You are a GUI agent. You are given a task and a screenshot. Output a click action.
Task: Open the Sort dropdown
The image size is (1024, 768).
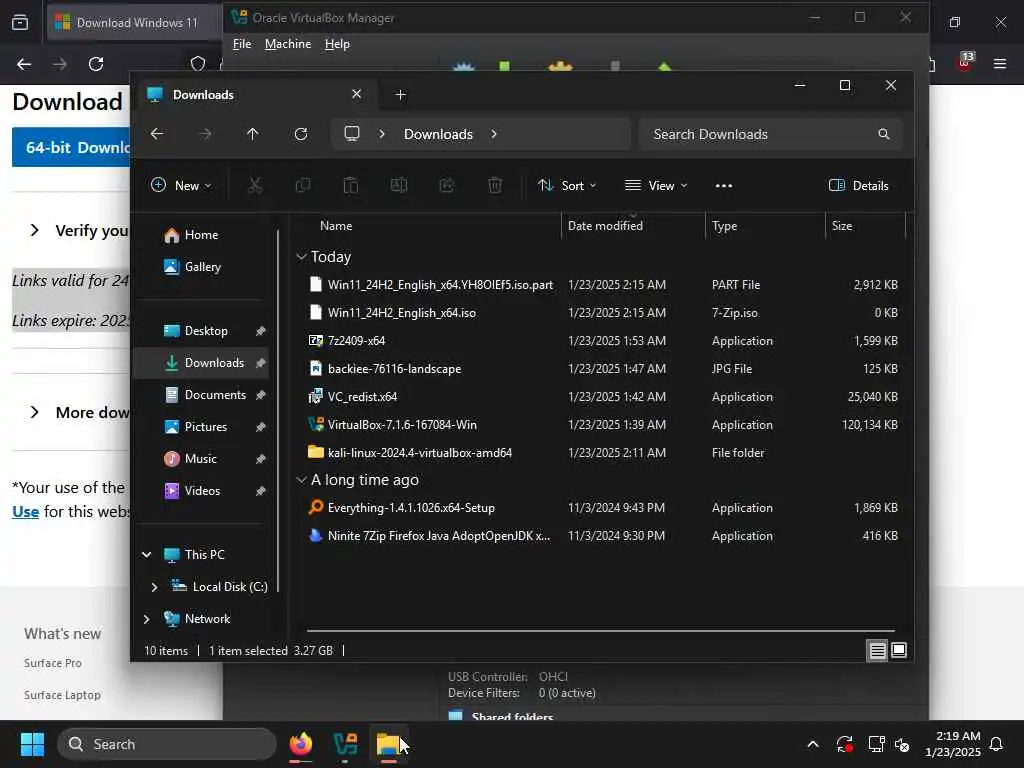click(x=567, y=185)
